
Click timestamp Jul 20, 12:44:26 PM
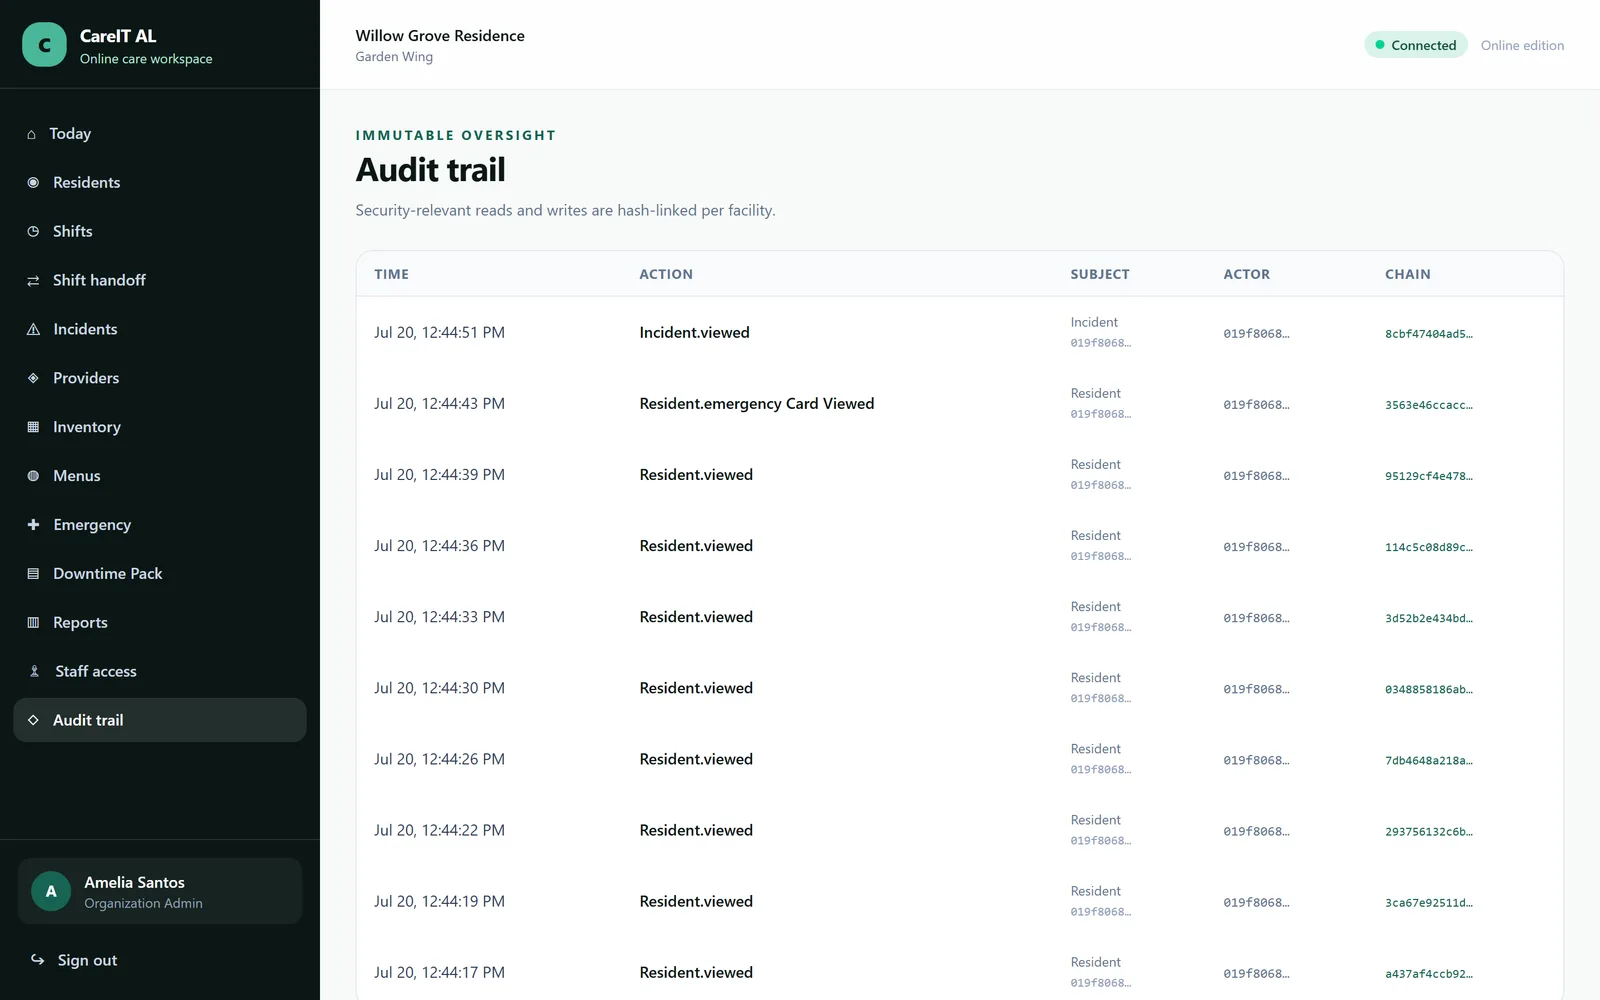point(440,759)
